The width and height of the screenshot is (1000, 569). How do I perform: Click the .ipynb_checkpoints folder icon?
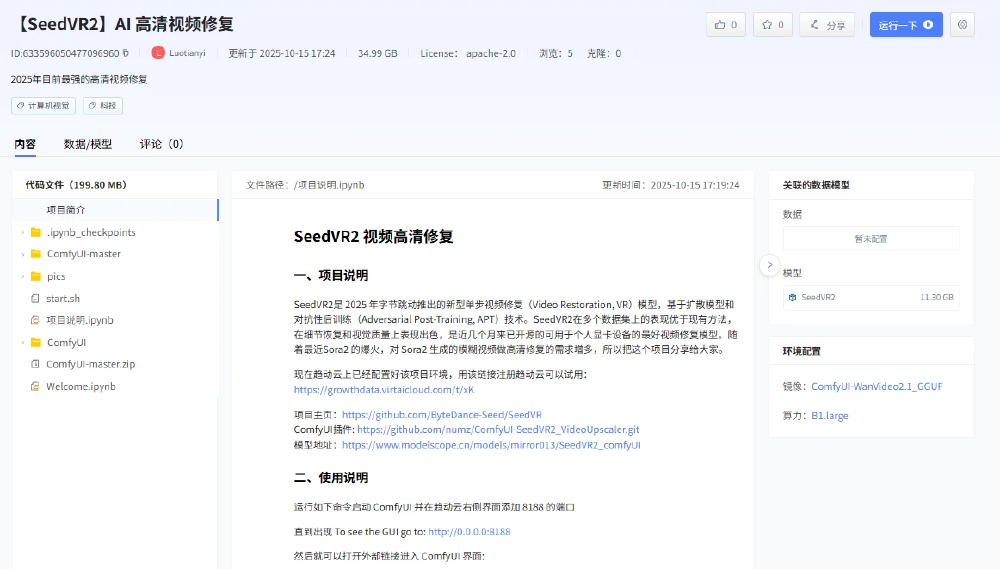coord(36,232)
